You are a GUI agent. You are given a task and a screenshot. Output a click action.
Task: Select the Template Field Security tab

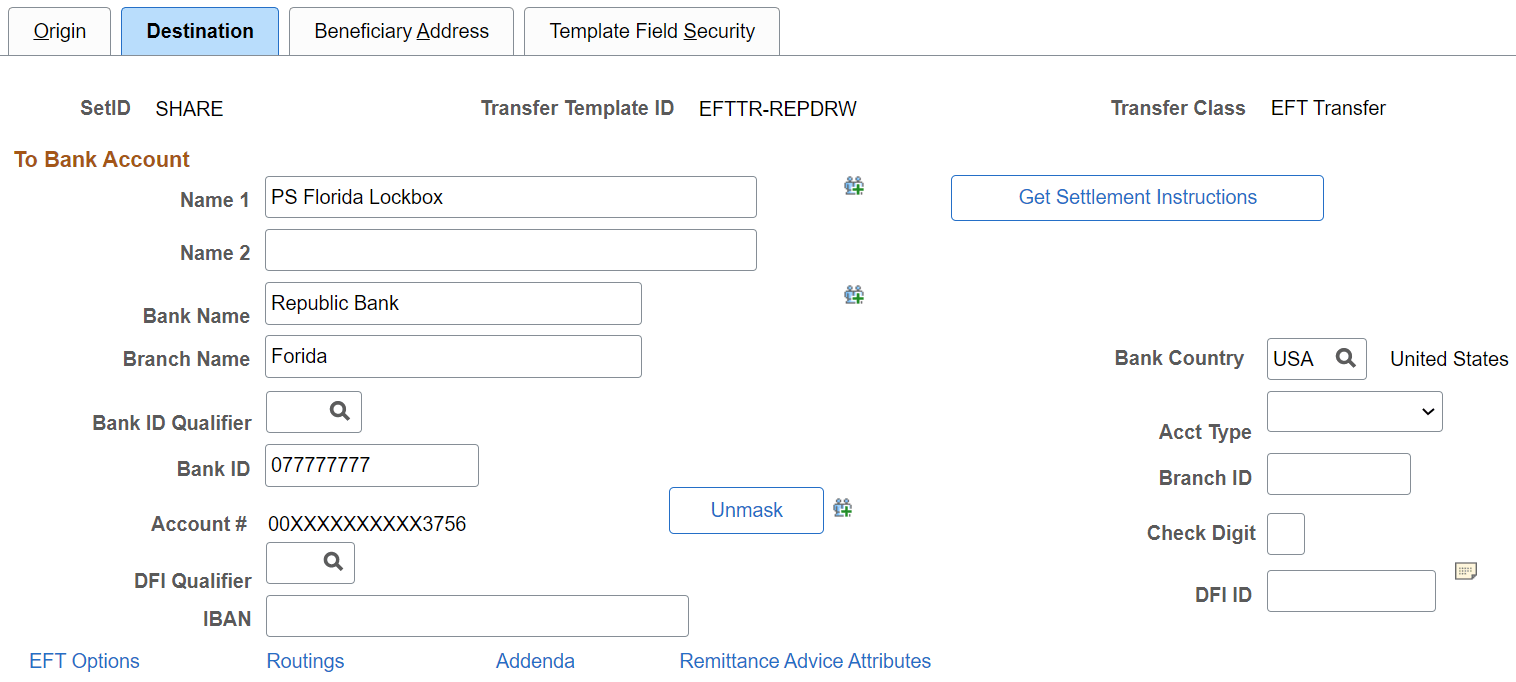click(651, 31)
